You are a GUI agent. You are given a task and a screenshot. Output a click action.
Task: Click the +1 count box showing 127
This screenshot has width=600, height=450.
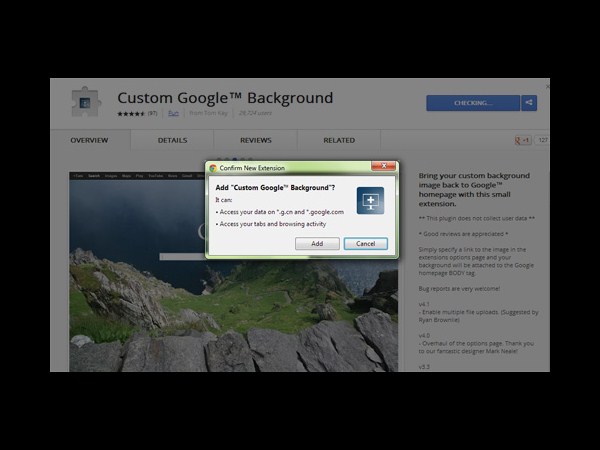(x=542, y=140)
